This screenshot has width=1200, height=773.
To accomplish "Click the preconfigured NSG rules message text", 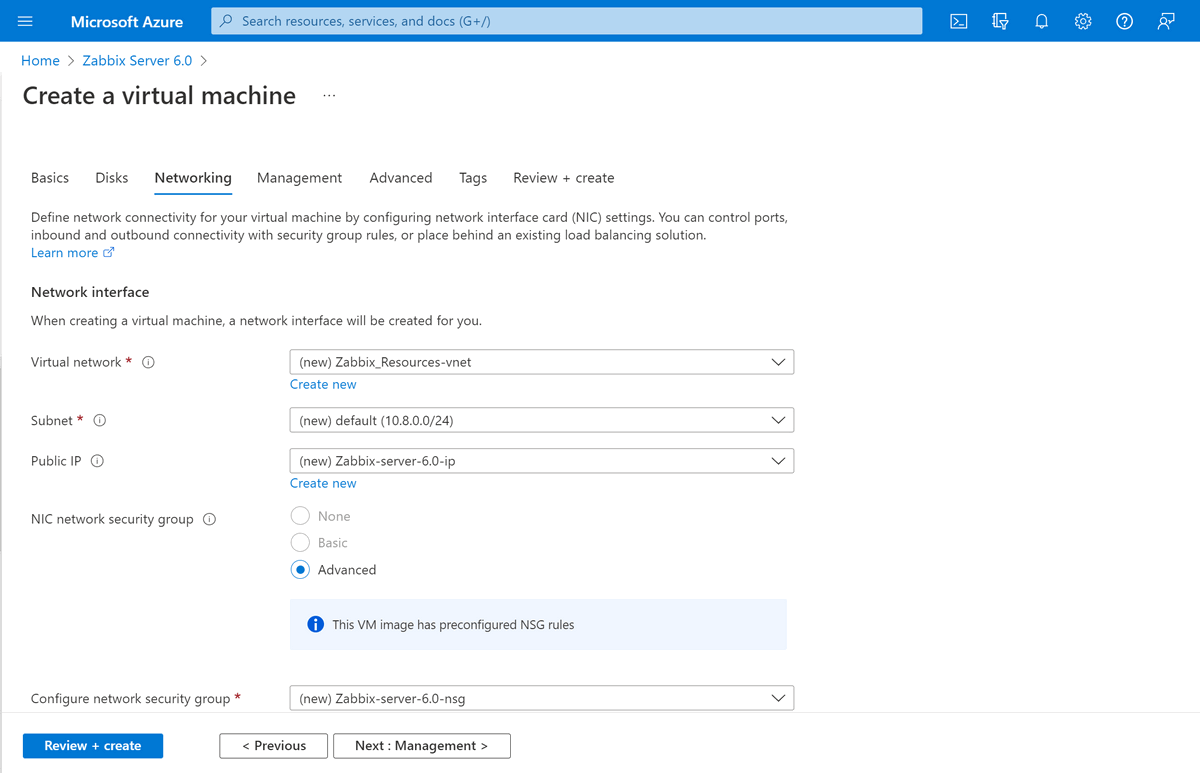I will (x=453, y=625).
